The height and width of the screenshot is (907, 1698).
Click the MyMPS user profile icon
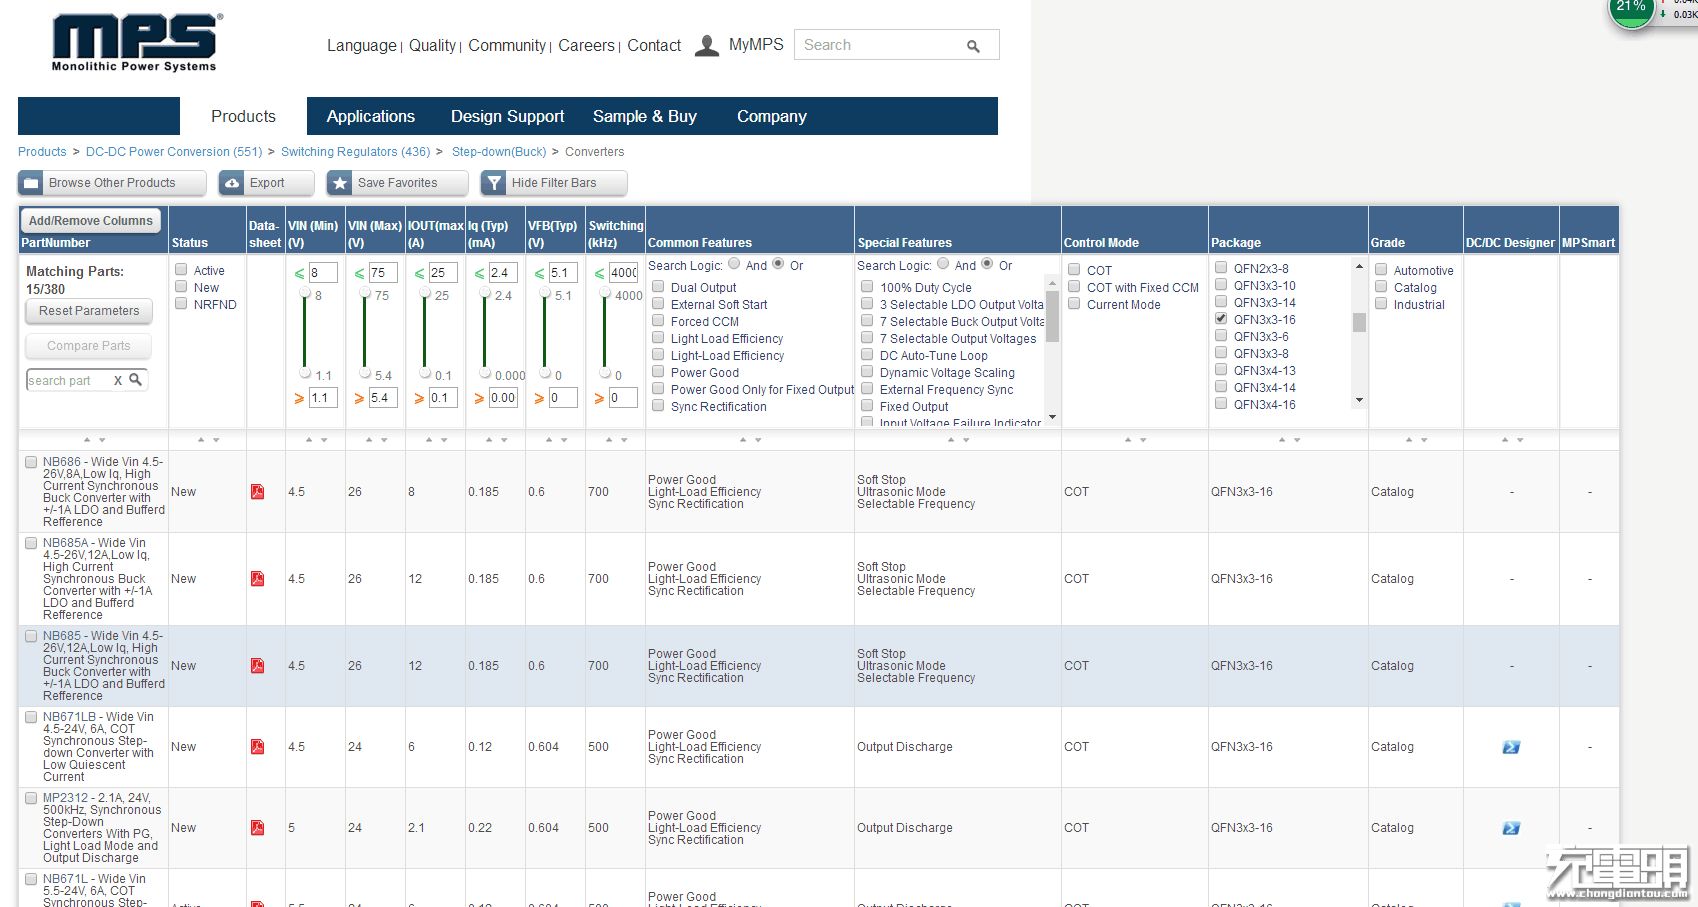[707, 45]
